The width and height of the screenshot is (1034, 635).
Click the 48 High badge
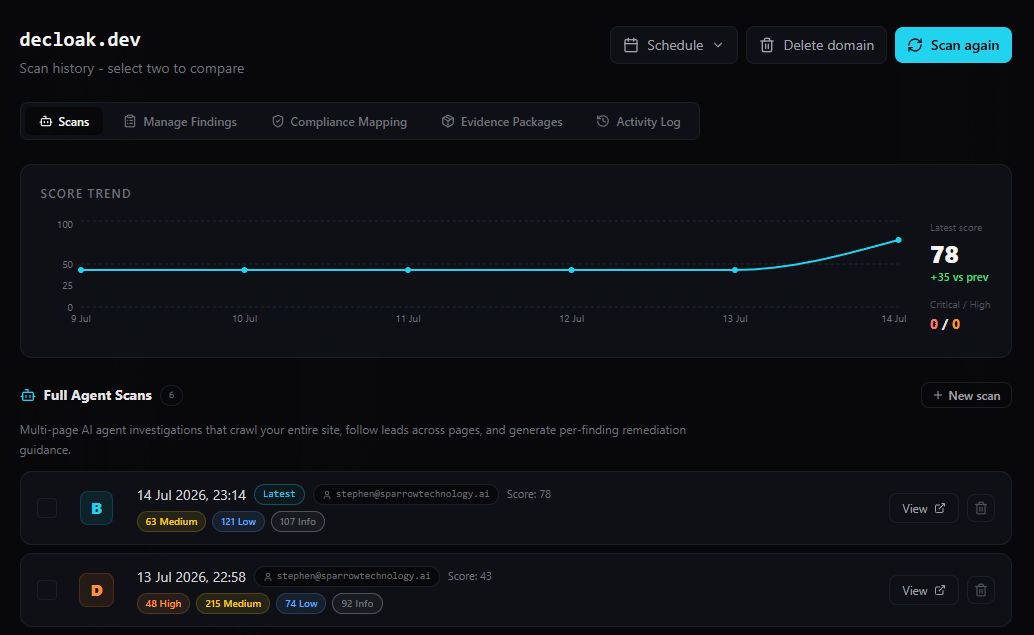[x=163, y=603]
